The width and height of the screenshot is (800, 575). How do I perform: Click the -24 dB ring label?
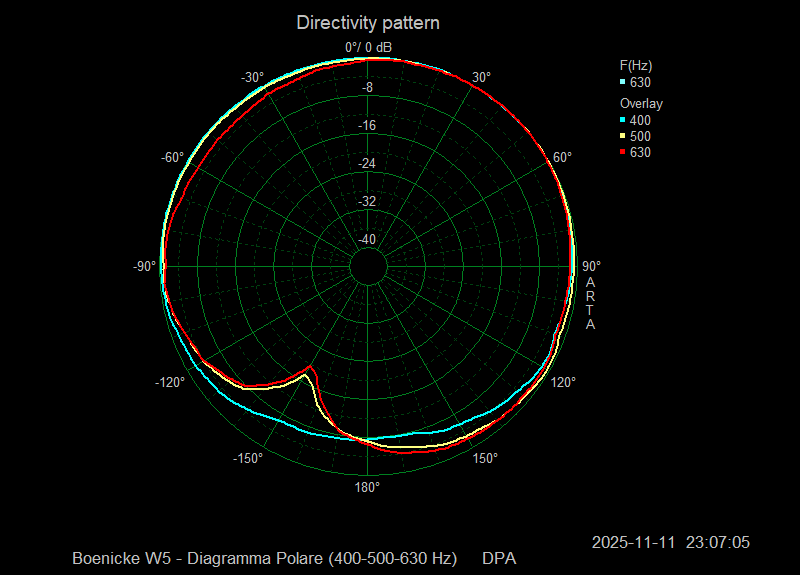tap(367, 163)
